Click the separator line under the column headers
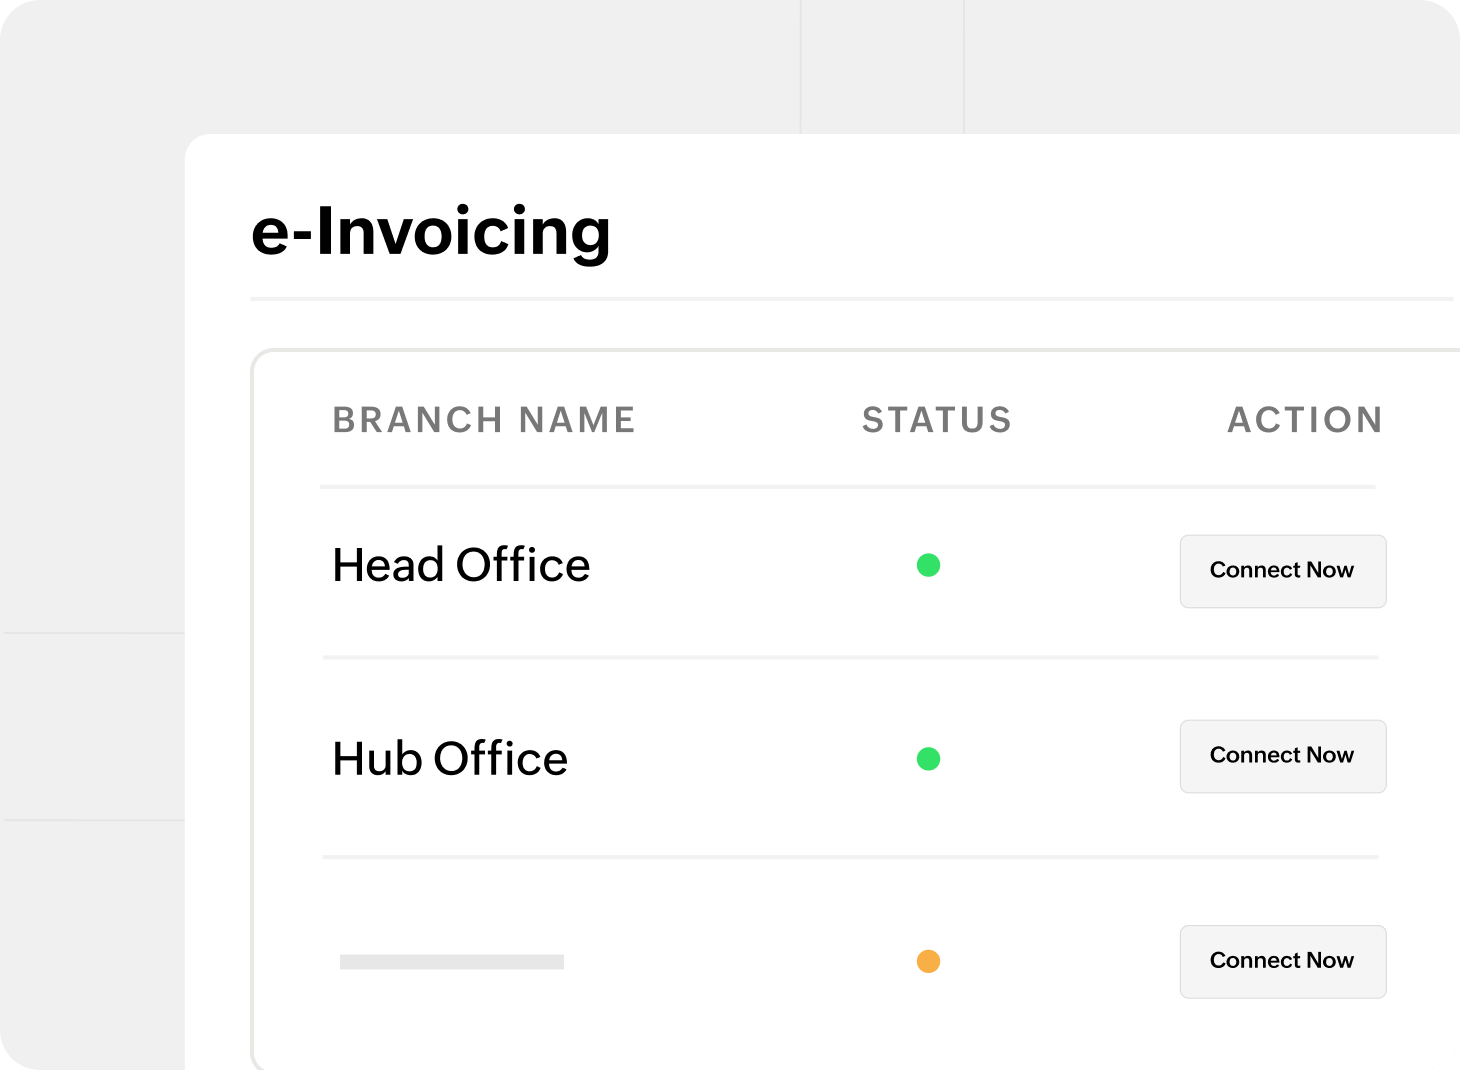 click(848, 487)
